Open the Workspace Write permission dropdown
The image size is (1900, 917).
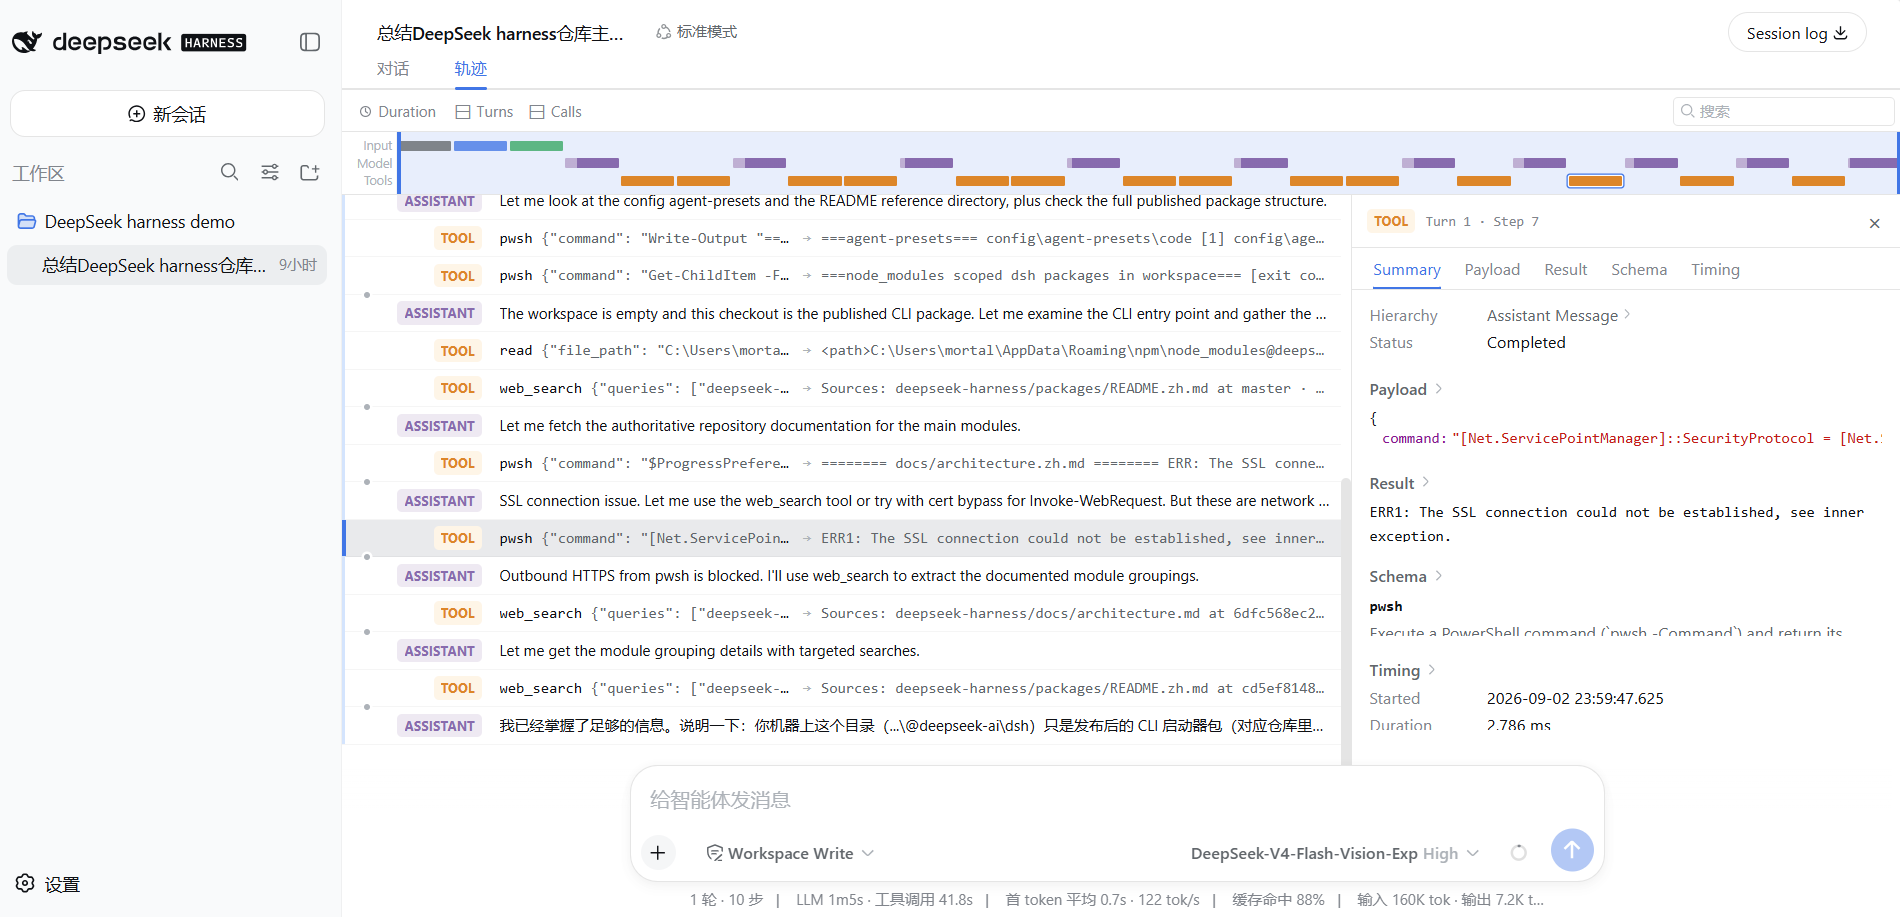point(790,853)
